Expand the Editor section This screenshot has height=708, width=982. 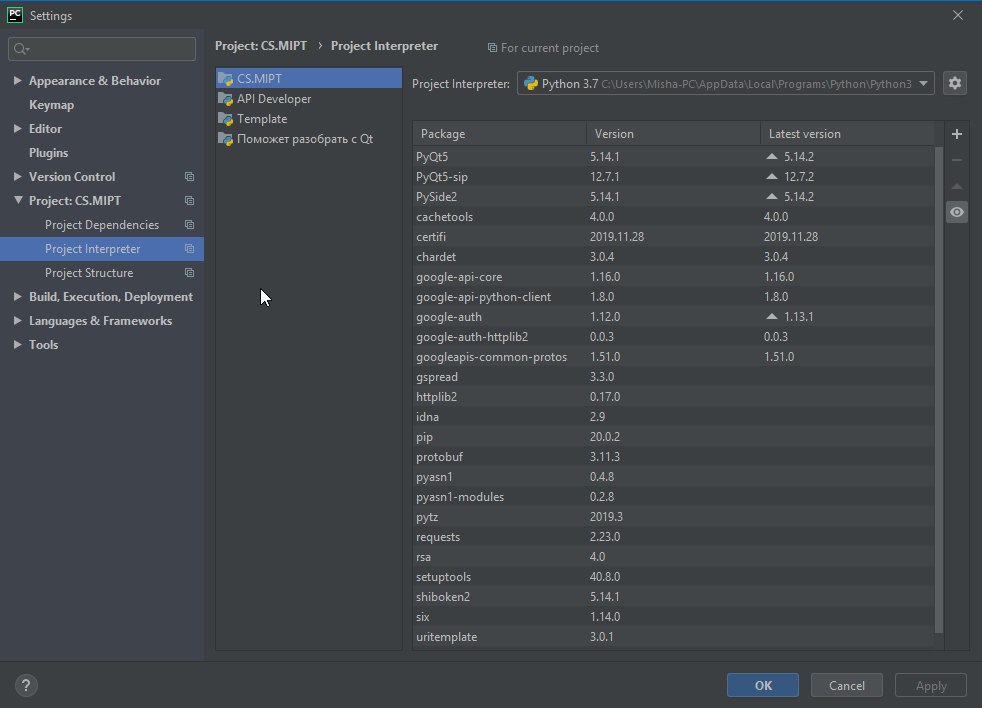(18, 128)
